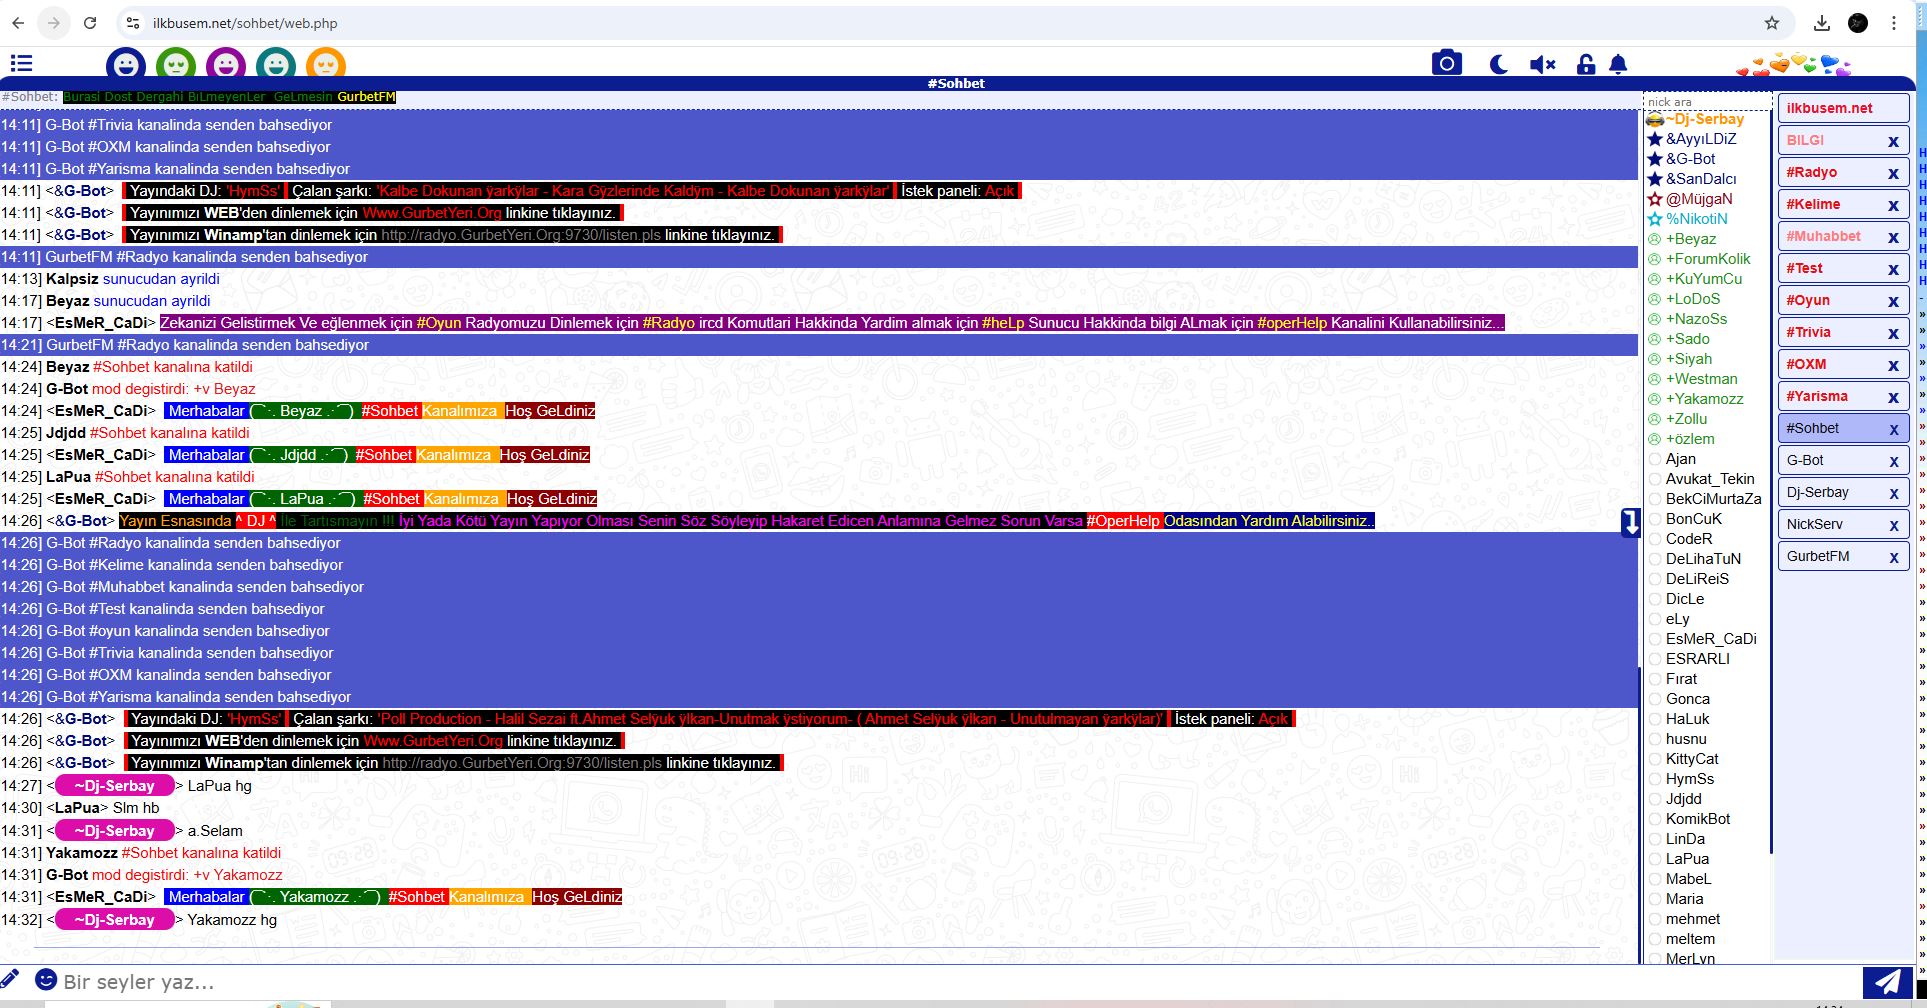1927x1008 pixels.
Task: Close the NickServ private tab
Action: [x=1893, y=525]
